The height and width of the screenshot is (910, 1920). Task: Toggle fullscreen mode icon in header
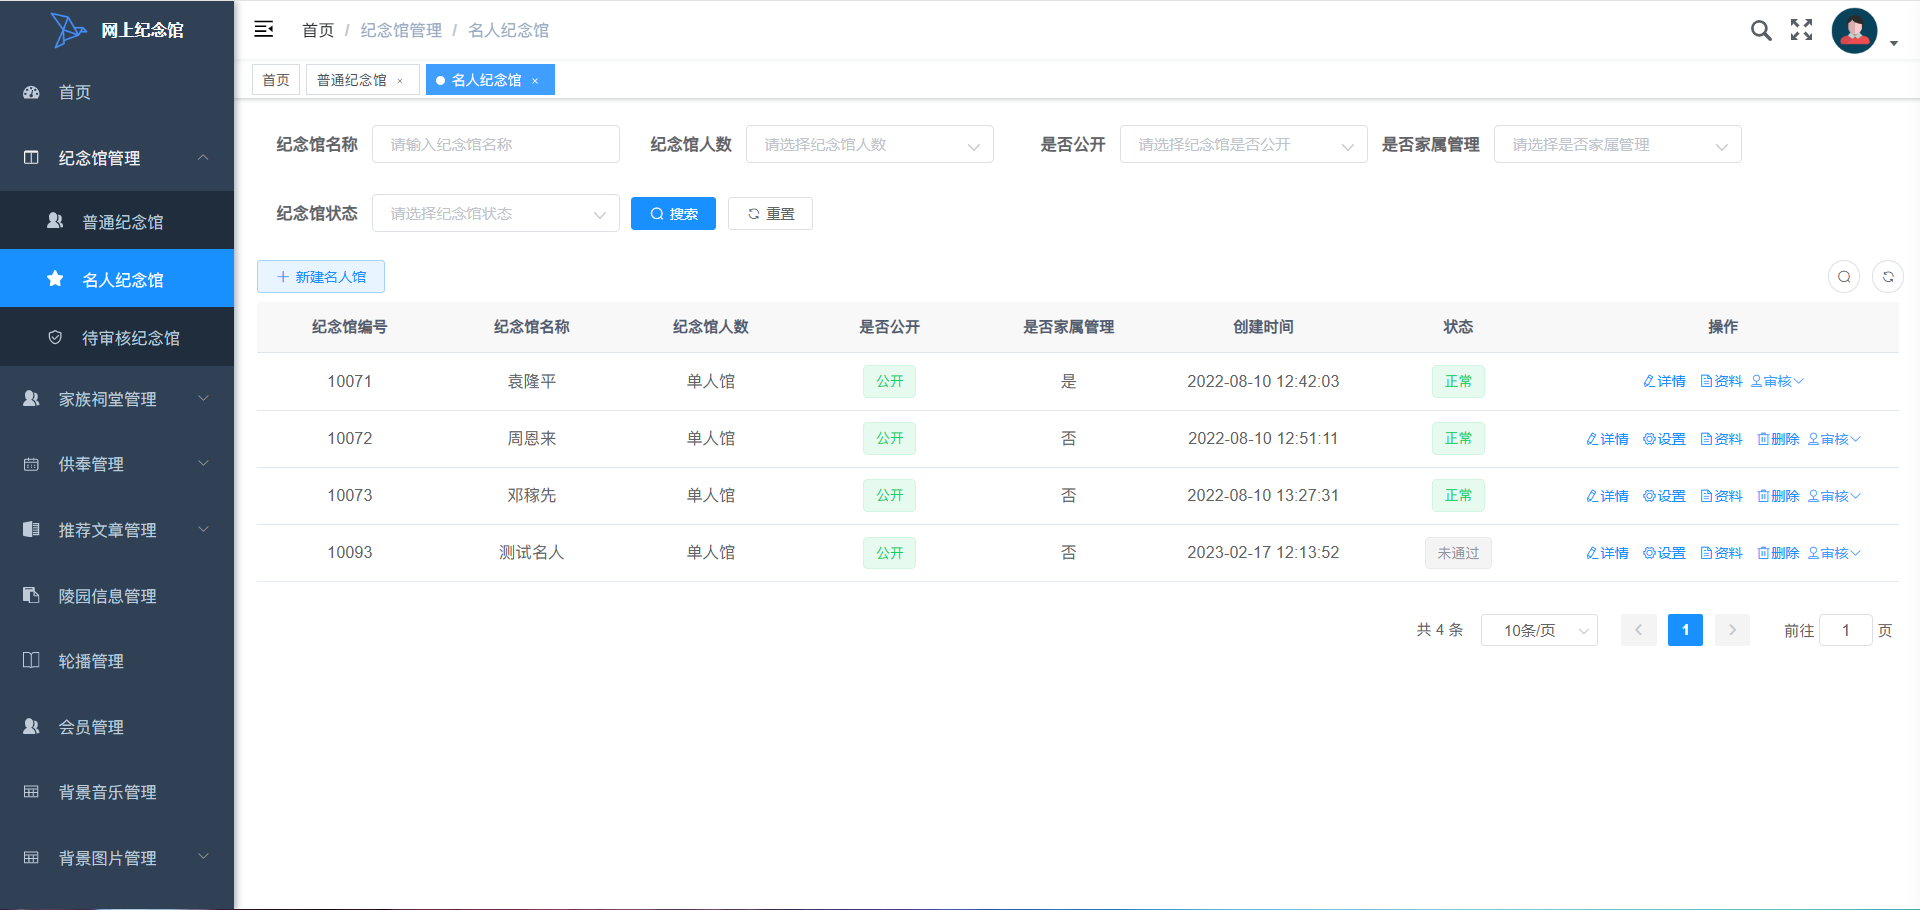tap(1802, 30)
